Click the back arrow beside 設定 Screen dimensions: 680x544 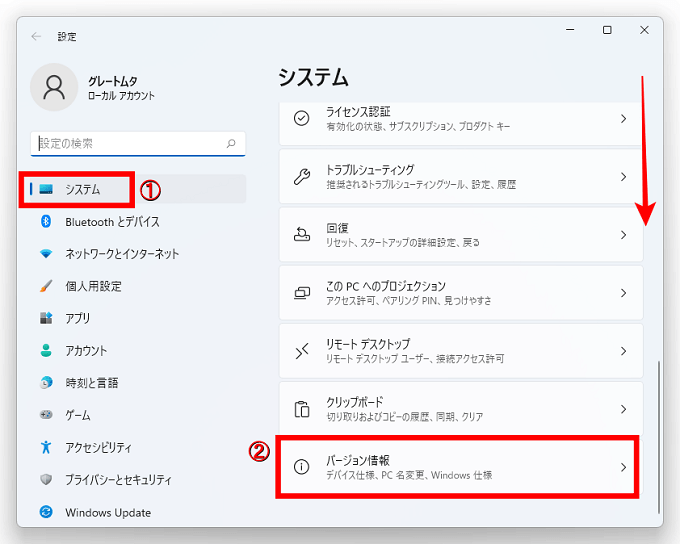pyautogui.click(x=36, y=36)
